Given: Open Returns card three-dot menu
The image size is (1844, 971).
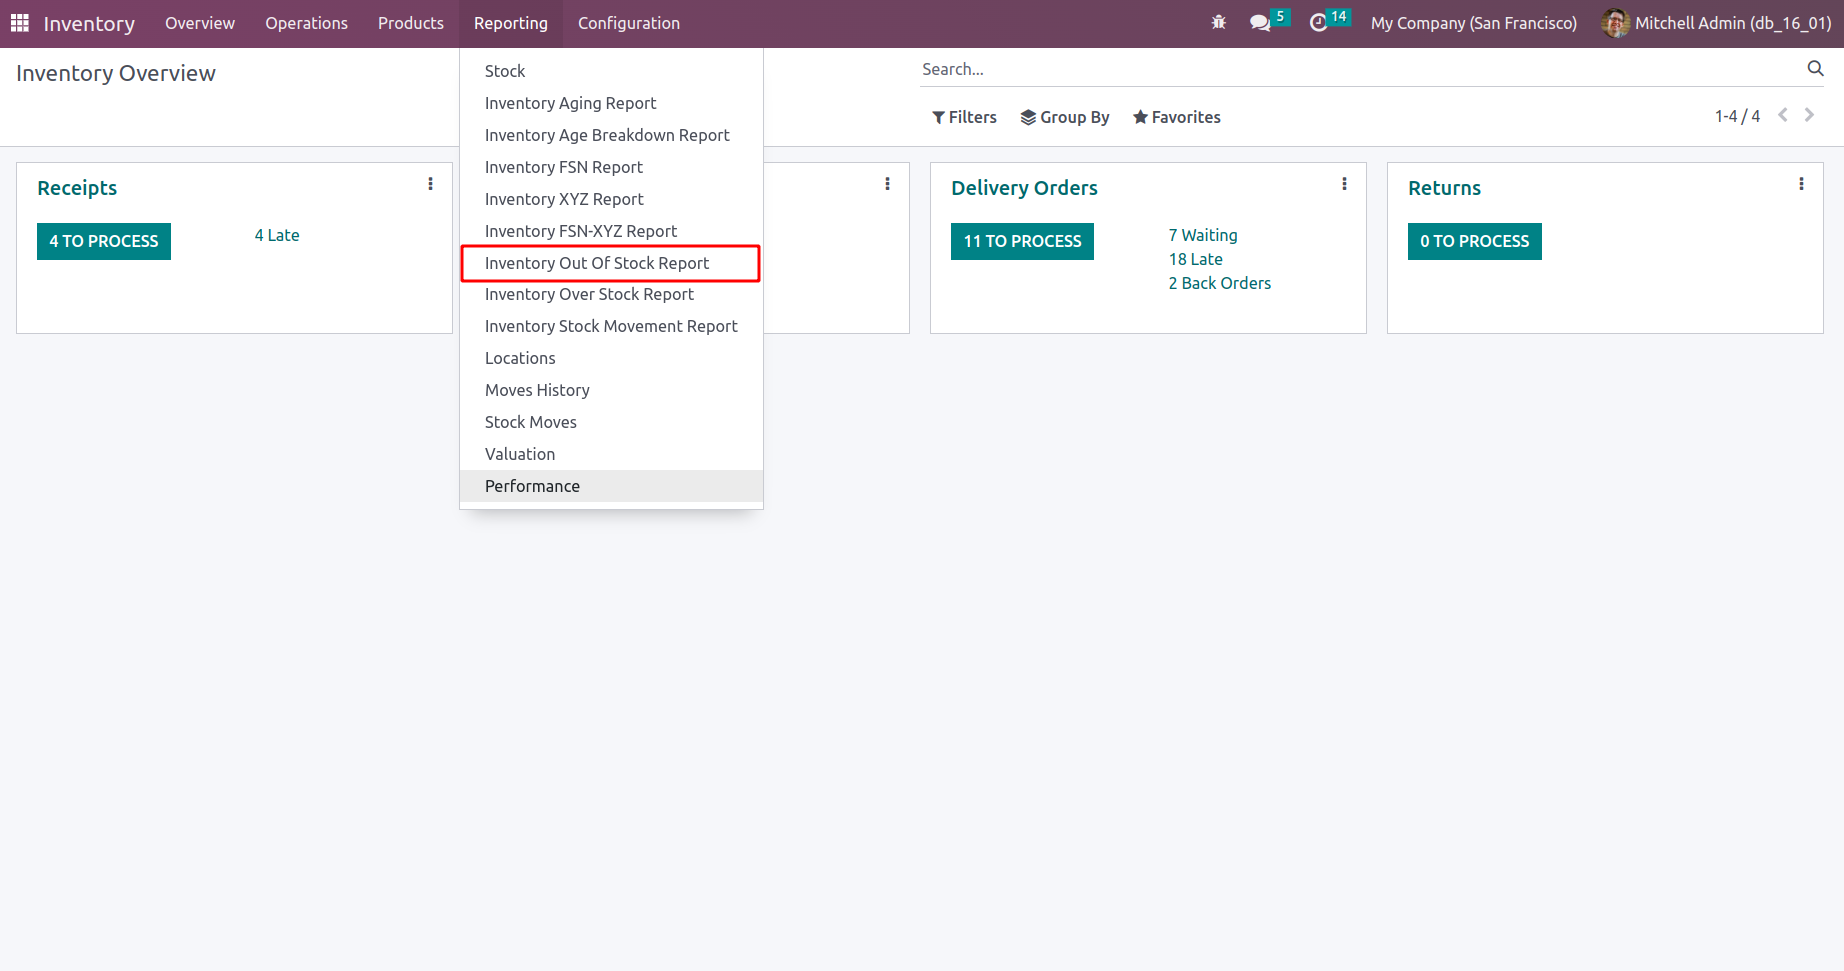Looking at the screenshot, I should [1801, 184].
